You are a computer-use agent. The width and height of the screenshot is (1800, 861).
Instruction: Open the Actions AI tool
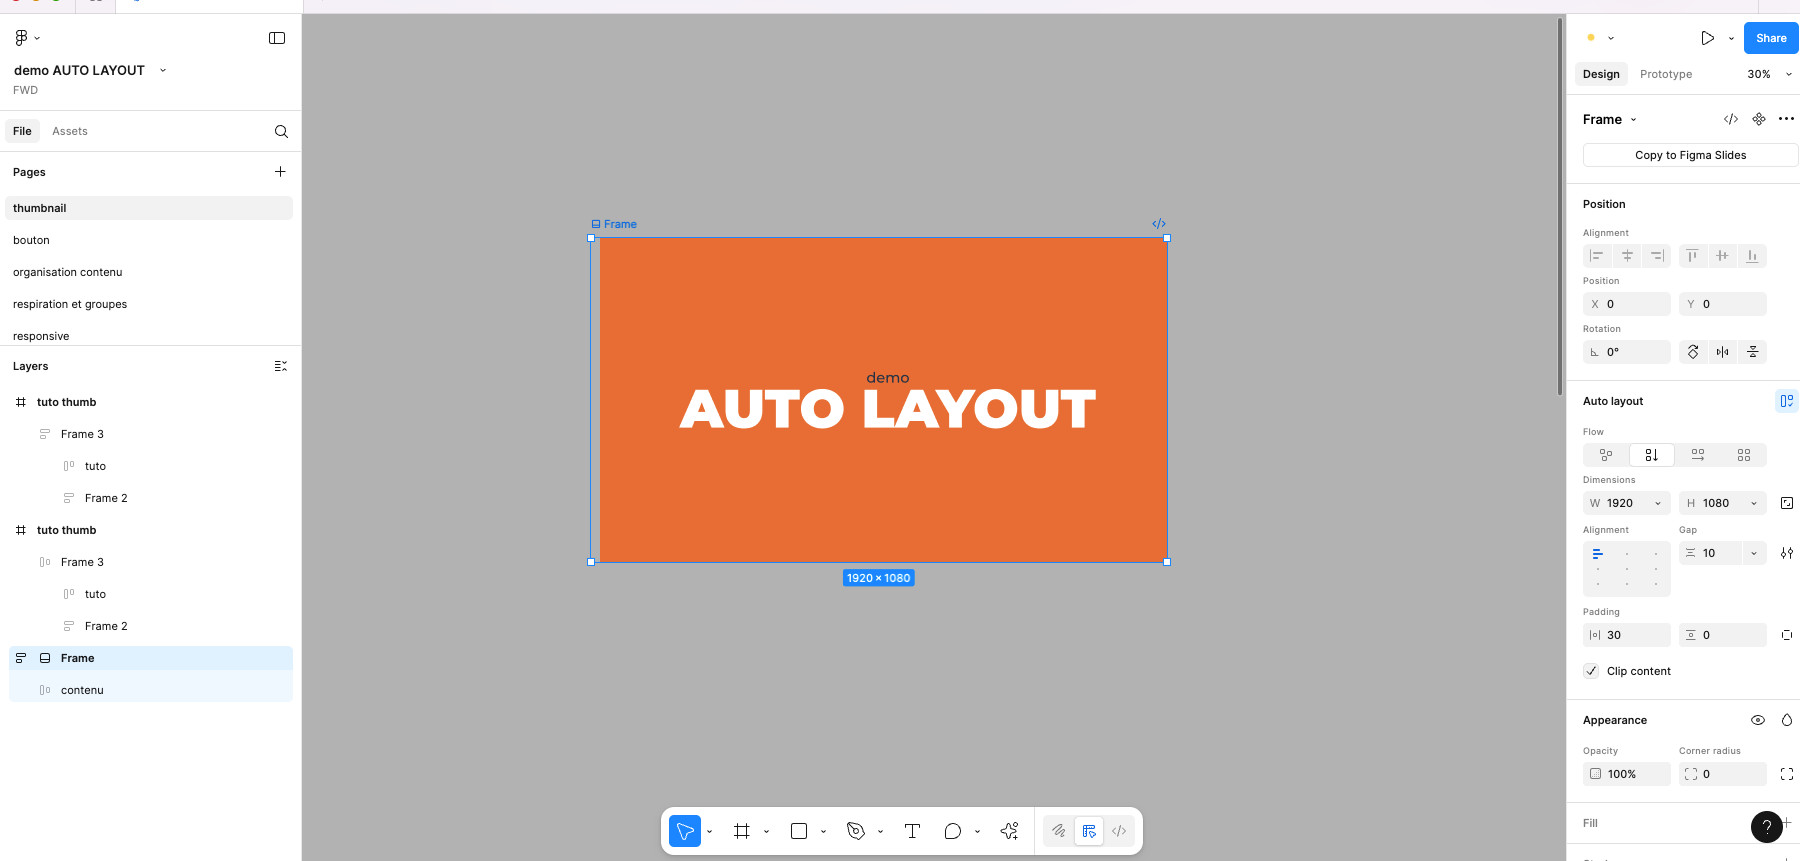tap(1009, 831)
